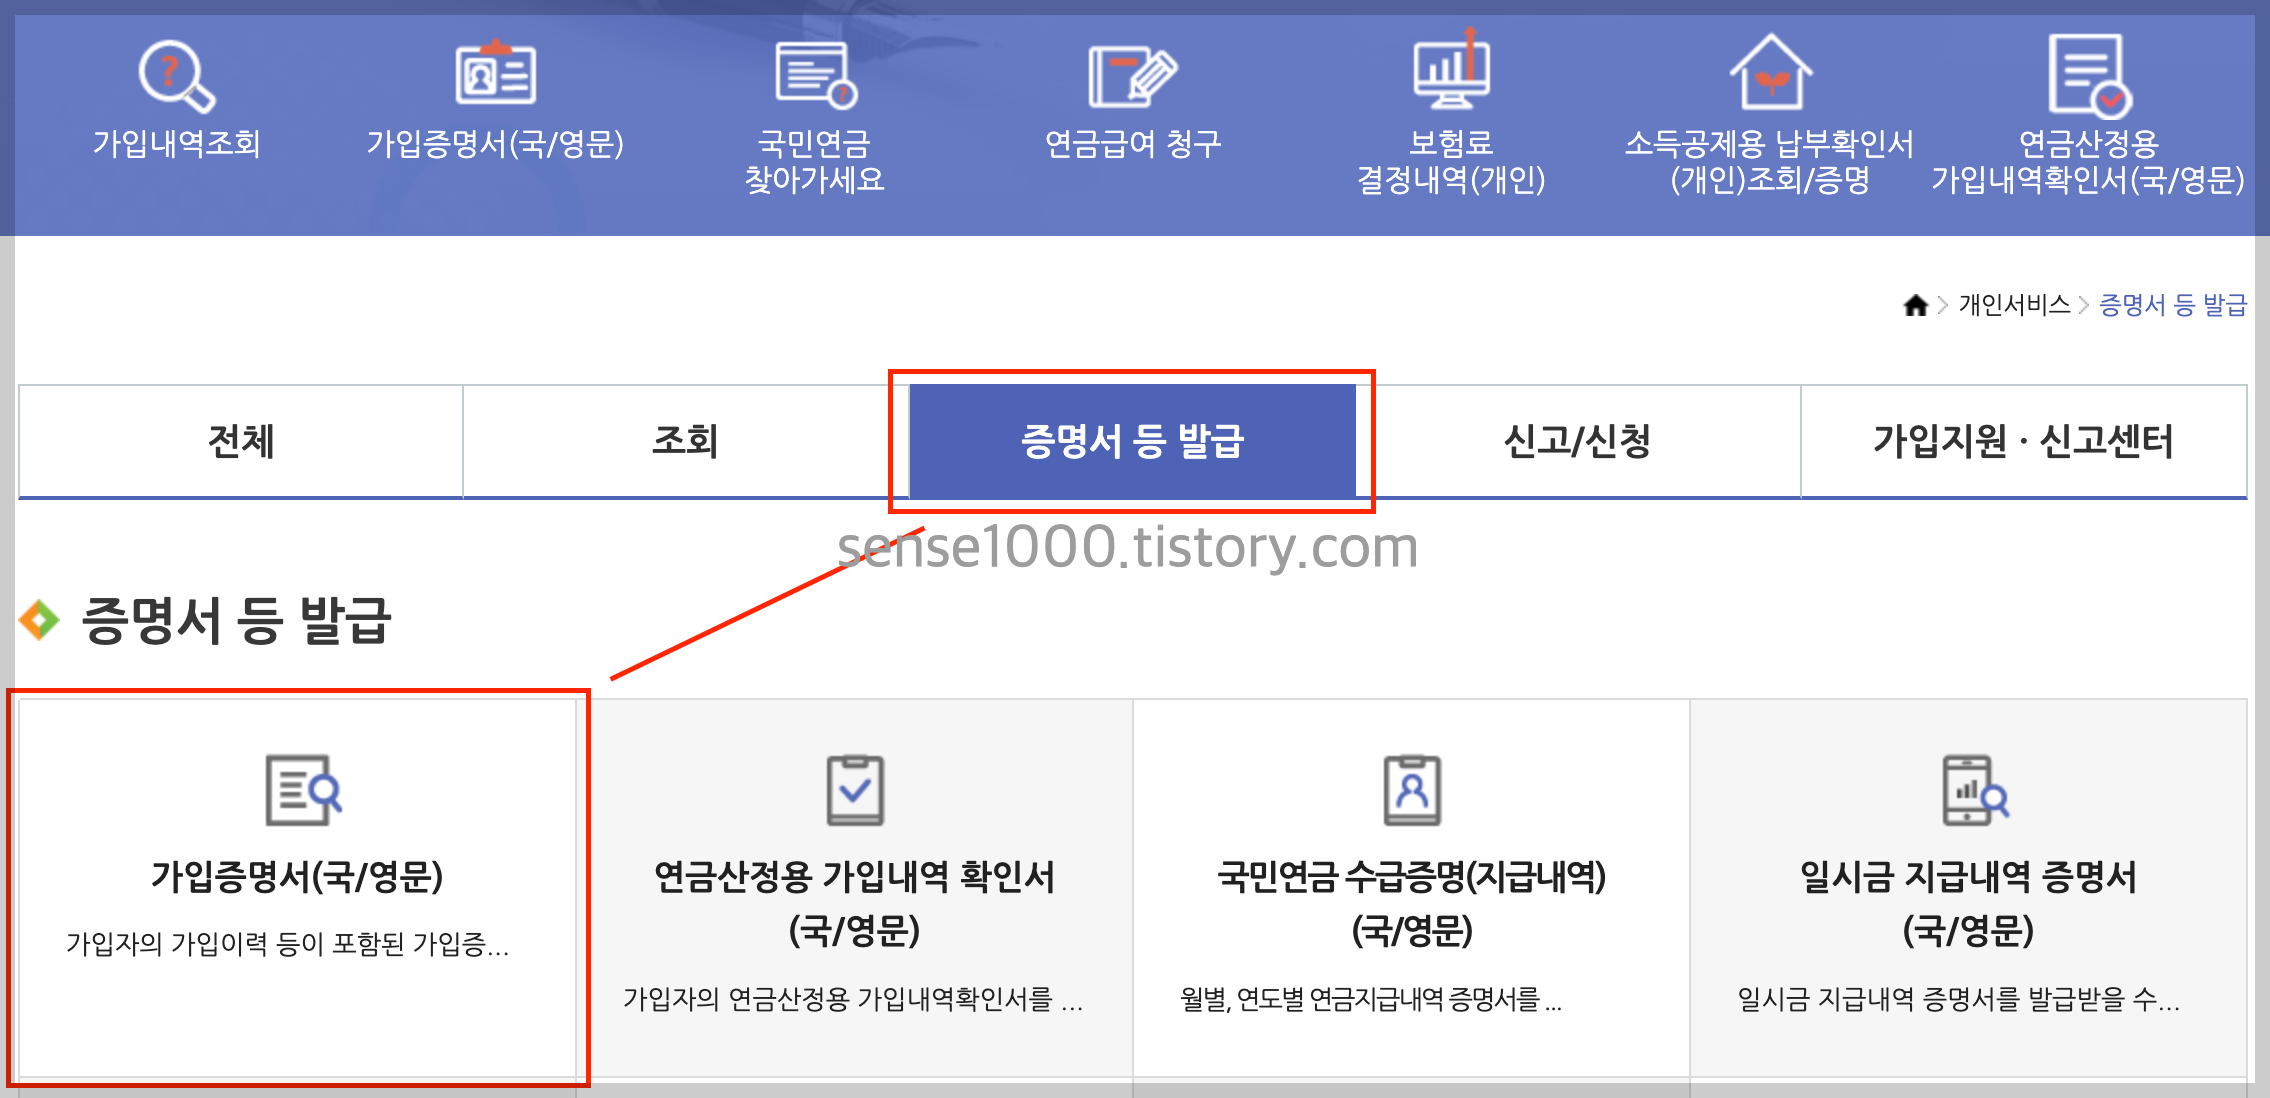The width and height of the screenshot is (2270, 1098).
Task: Select the highlighted 증명서 등 발급 tab
Action: pyautogui.click(x=1135, y=441)
